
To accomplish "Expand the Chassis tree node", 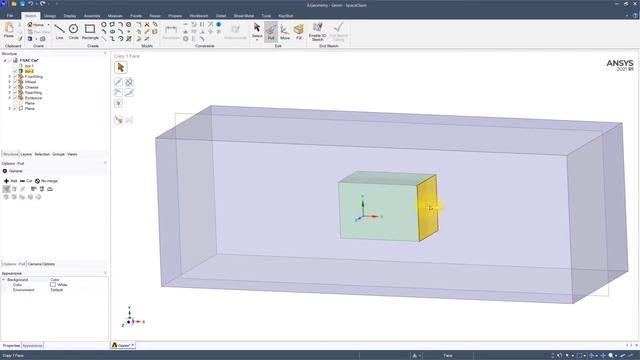I will click(x=10, y=87).
